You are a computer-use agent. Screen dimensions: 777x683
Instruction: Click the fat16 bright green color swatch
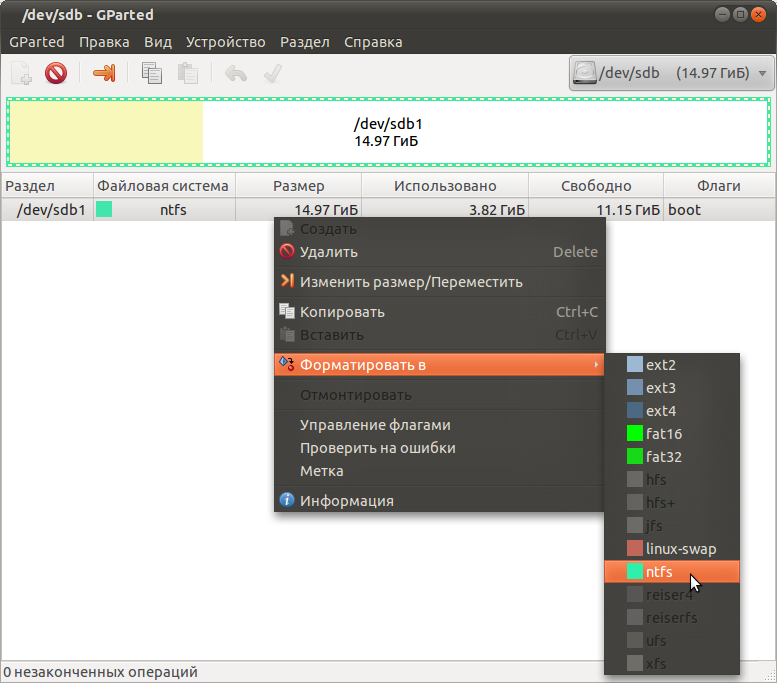click(x=635, y=433)
